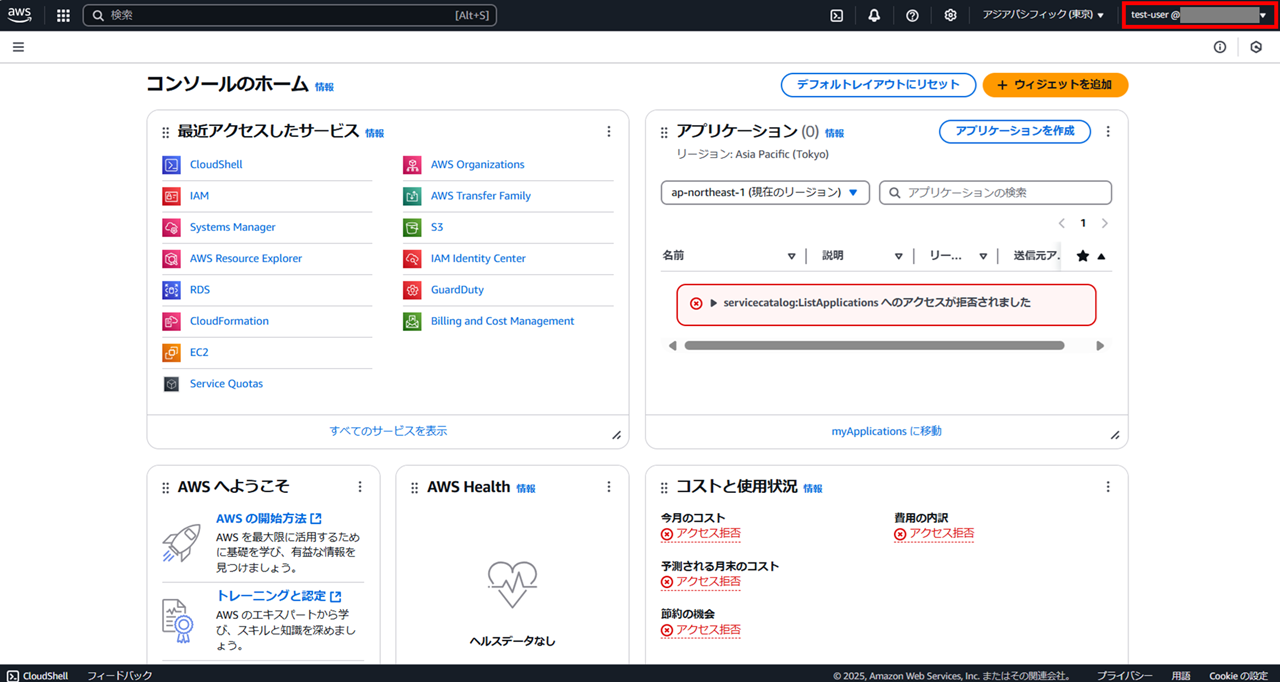Open the services grid menu icon
The width and height of the screenshot is (1280, 682).
point(63,15)
